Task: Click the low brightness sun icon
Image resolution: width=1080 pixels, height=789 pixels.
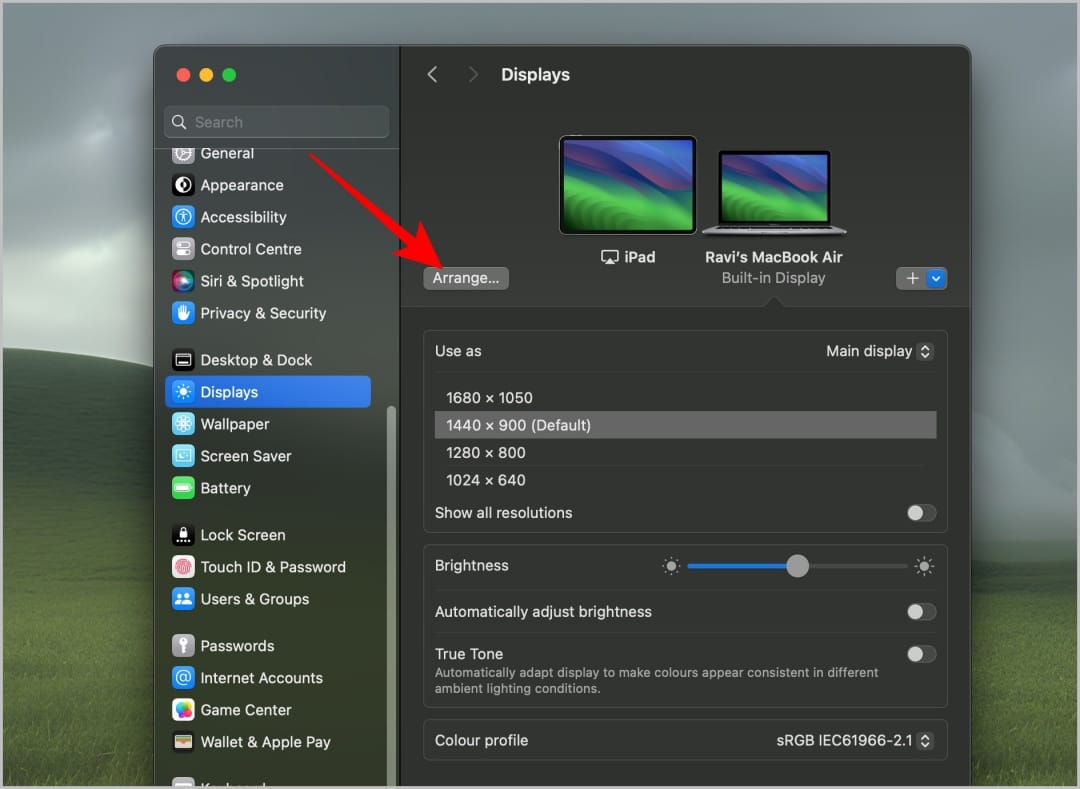Action: pyautogui.click(x=671, y=566)
